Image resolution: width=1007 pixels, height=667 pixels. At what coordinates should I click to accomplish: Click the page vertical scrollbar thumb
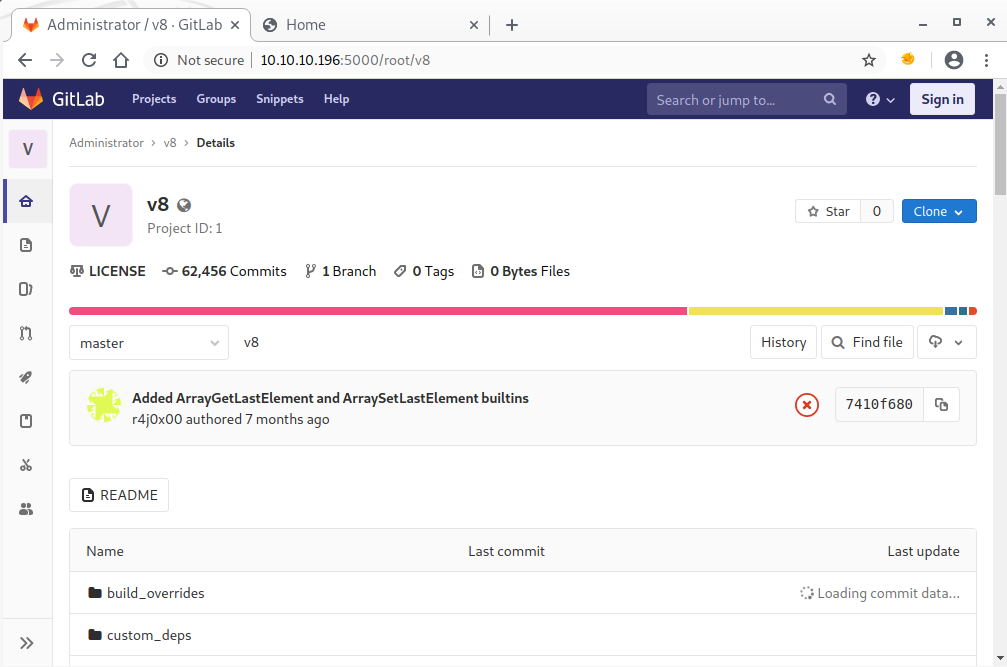[x=1000, y=144]
